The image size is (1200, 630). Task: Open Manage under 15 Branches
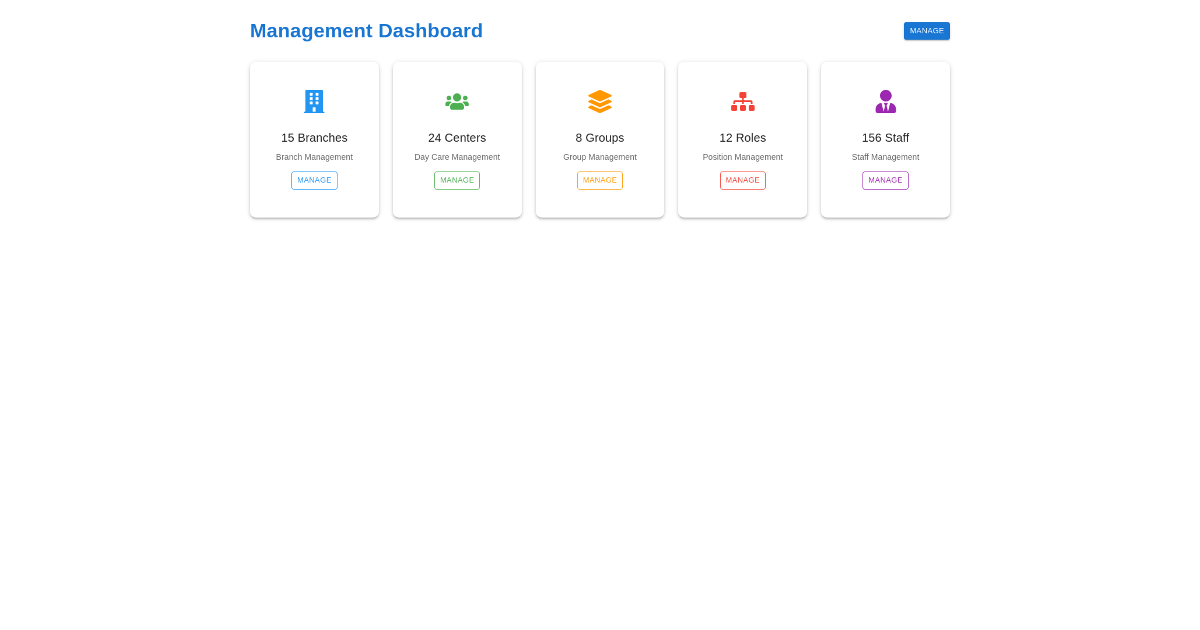pos(314,180)
